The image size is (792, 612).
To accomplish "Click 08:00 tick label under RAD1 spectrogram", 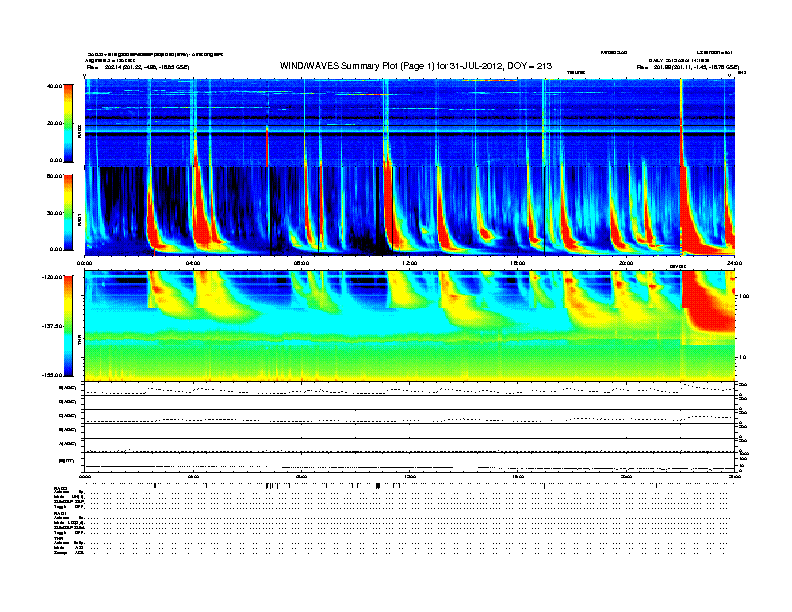I will point(301,263).
